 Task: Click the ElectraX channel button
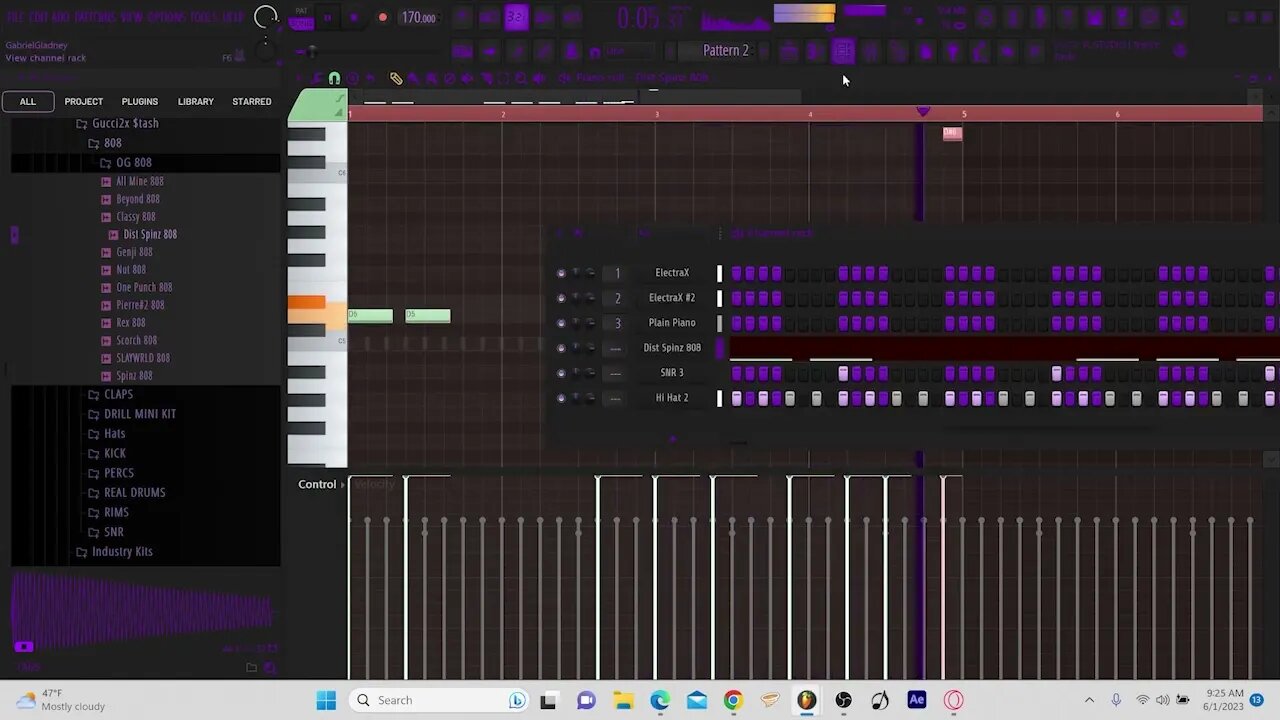click(672, 273)
